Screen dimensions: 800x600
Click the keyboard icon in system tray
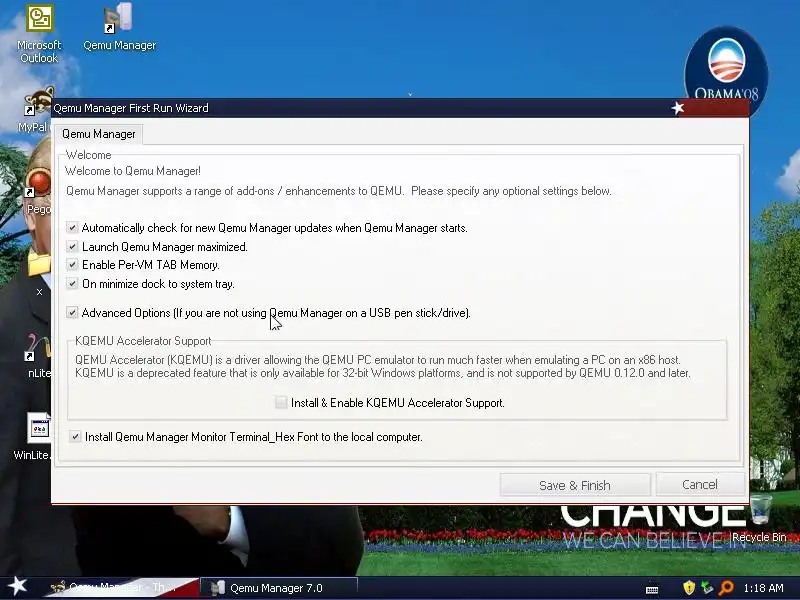(652, 589)
